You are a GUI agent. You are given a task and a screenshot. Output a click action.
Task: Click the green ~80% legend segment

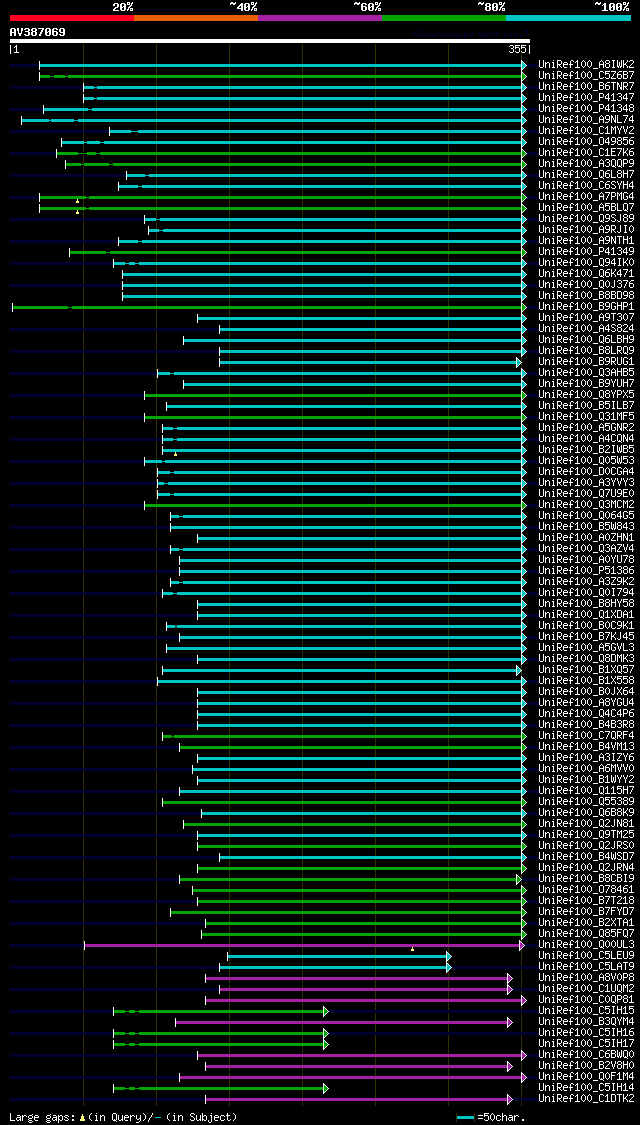click(444, 17)
